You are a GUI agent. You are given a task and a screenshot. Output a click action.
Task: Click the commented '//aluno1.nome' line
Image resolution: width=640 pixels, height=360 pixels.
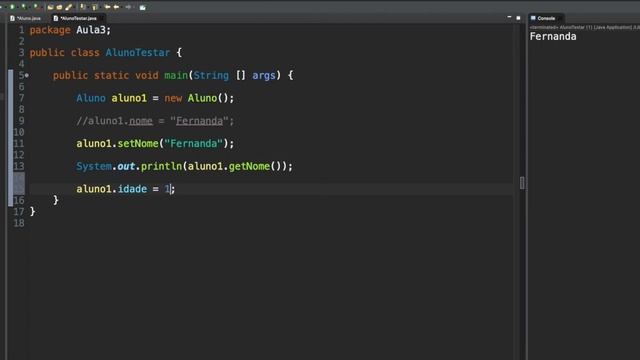(155, 121)
